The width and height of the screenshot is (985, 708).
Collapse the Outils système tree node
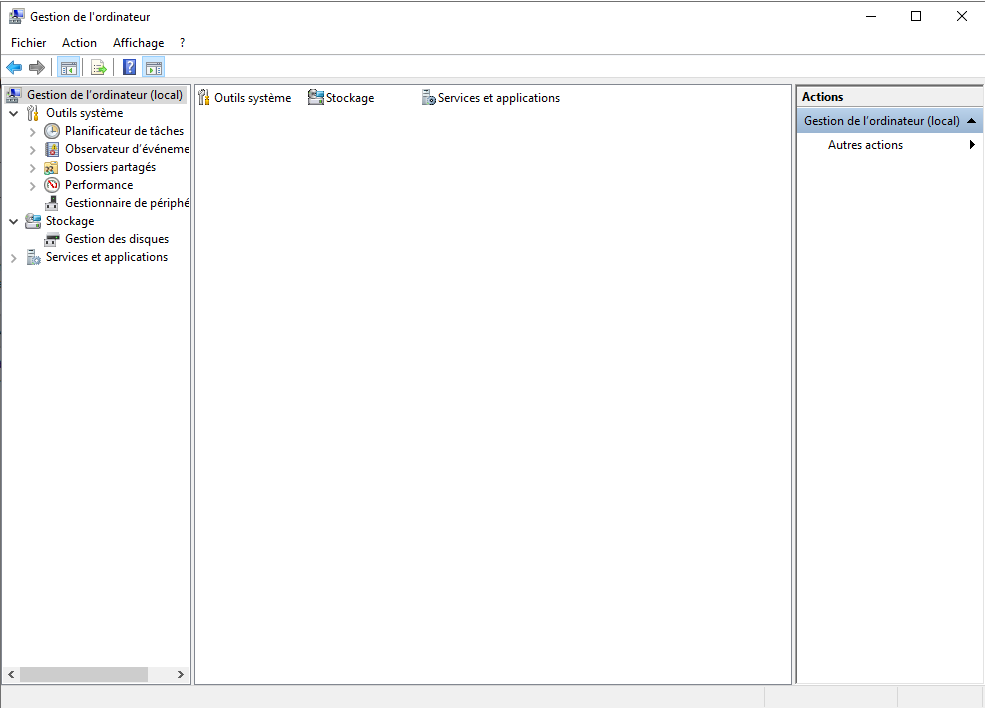pyautogui.click(x=14, y=114)
